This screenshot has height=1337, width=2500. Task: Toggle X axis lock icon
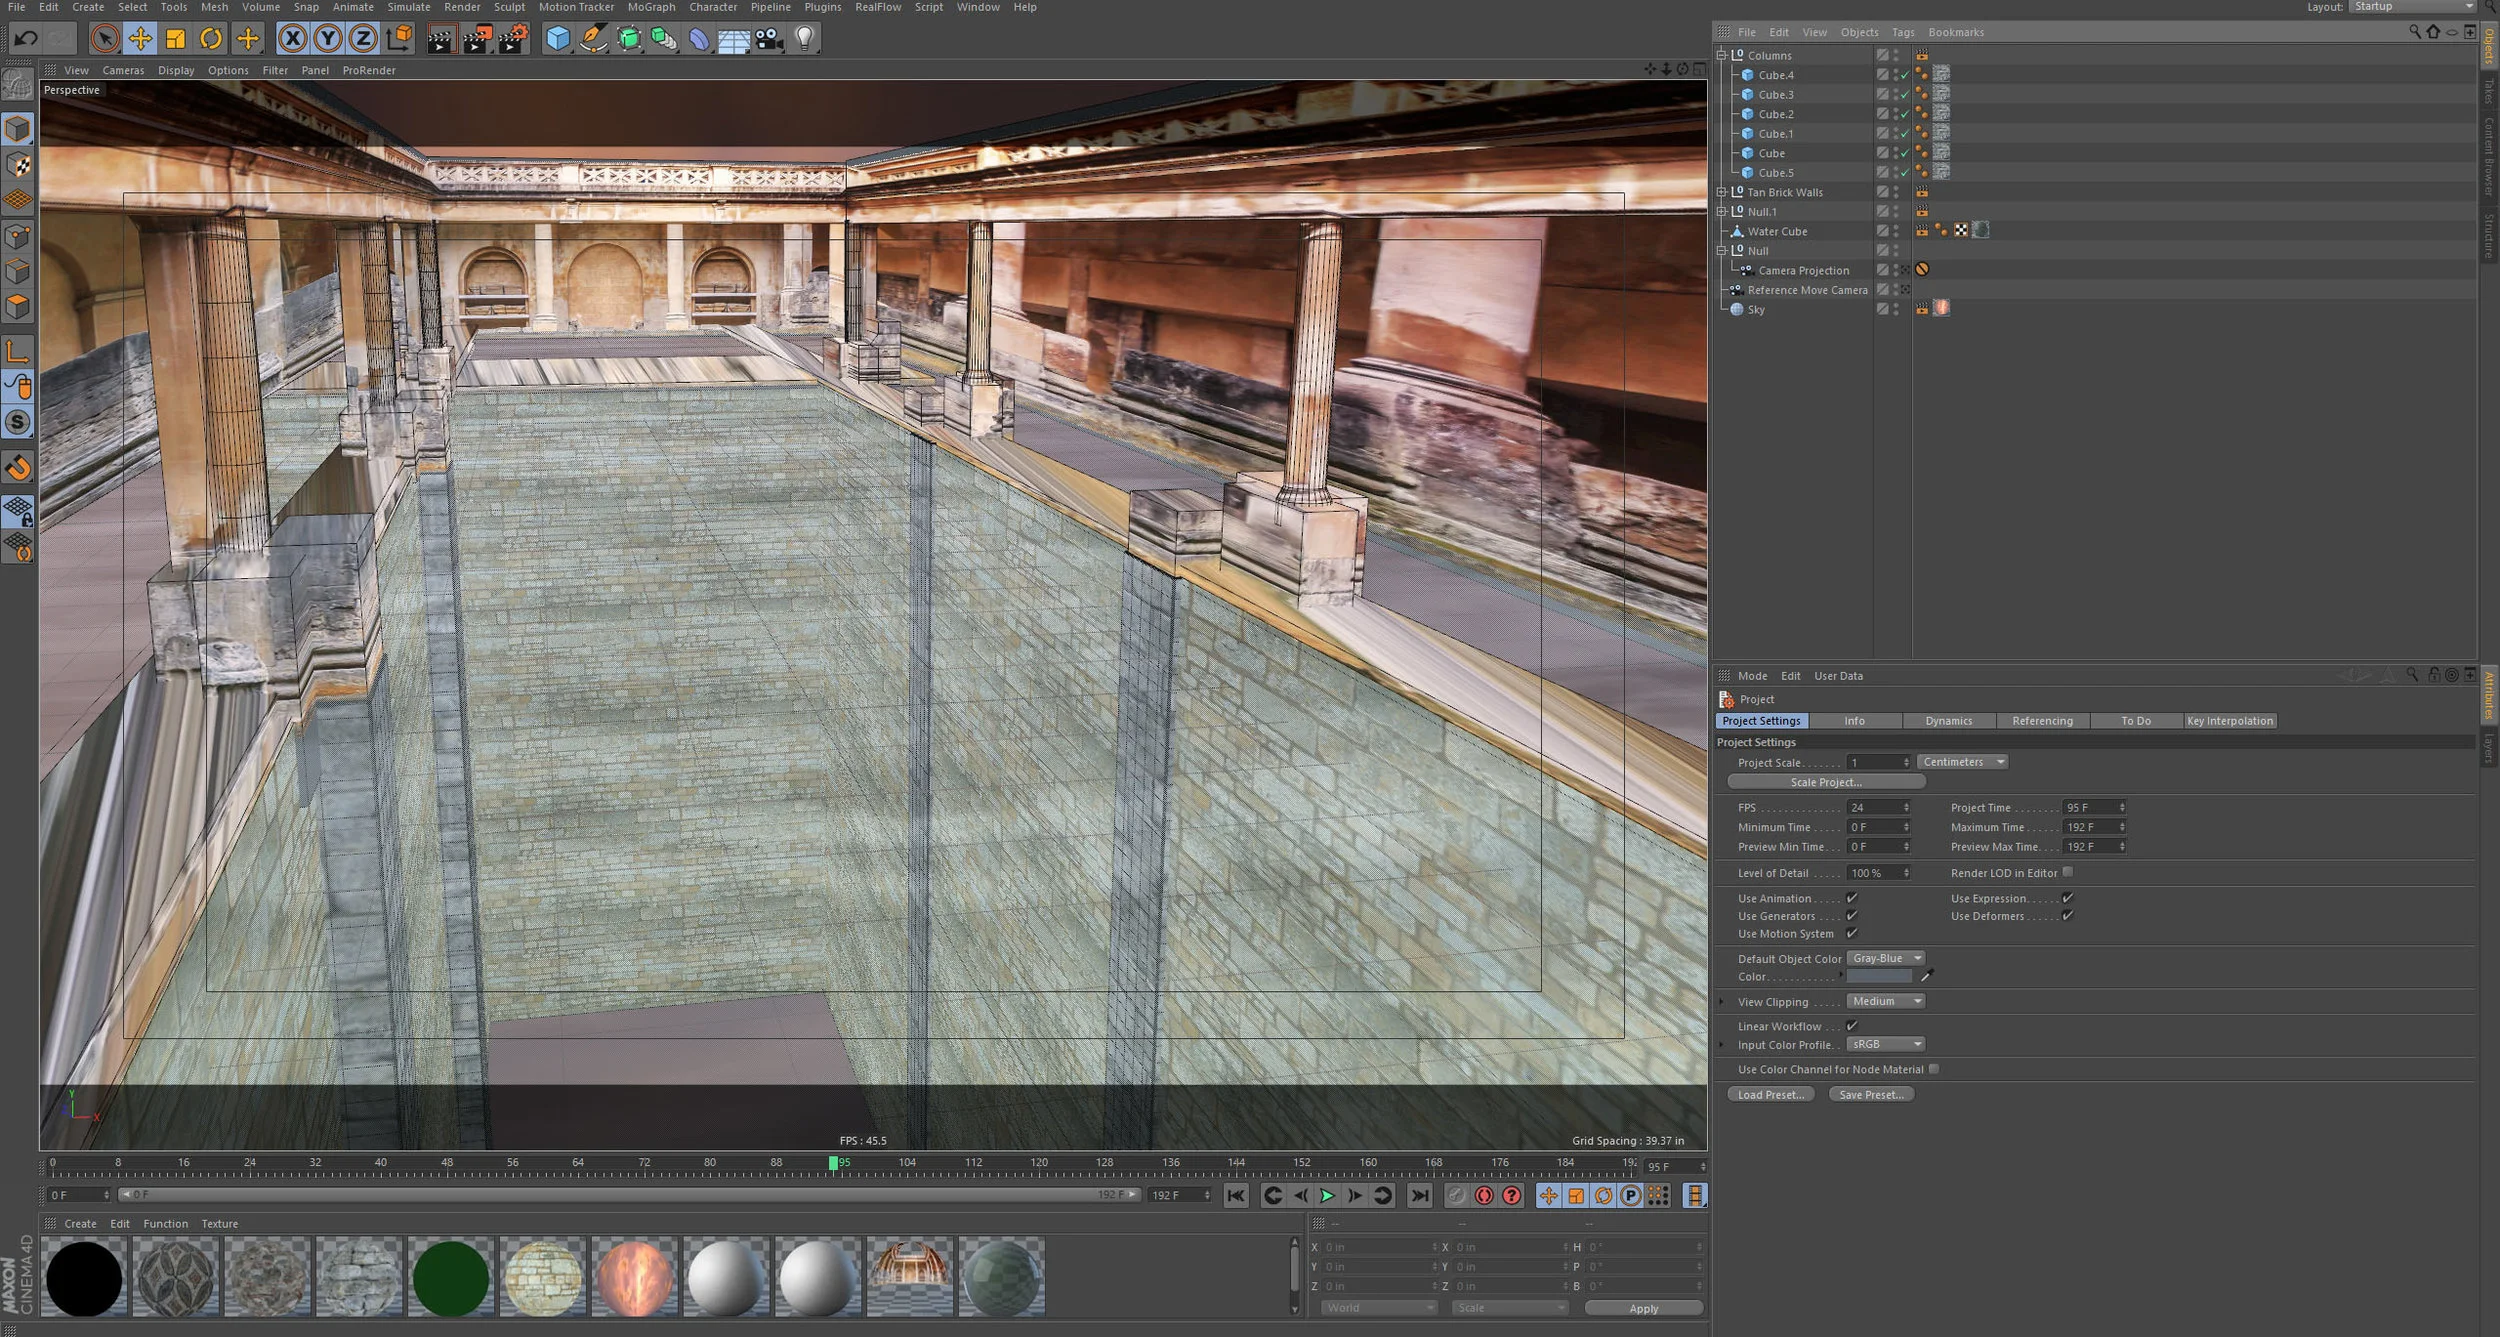click(x=292, y=39)
